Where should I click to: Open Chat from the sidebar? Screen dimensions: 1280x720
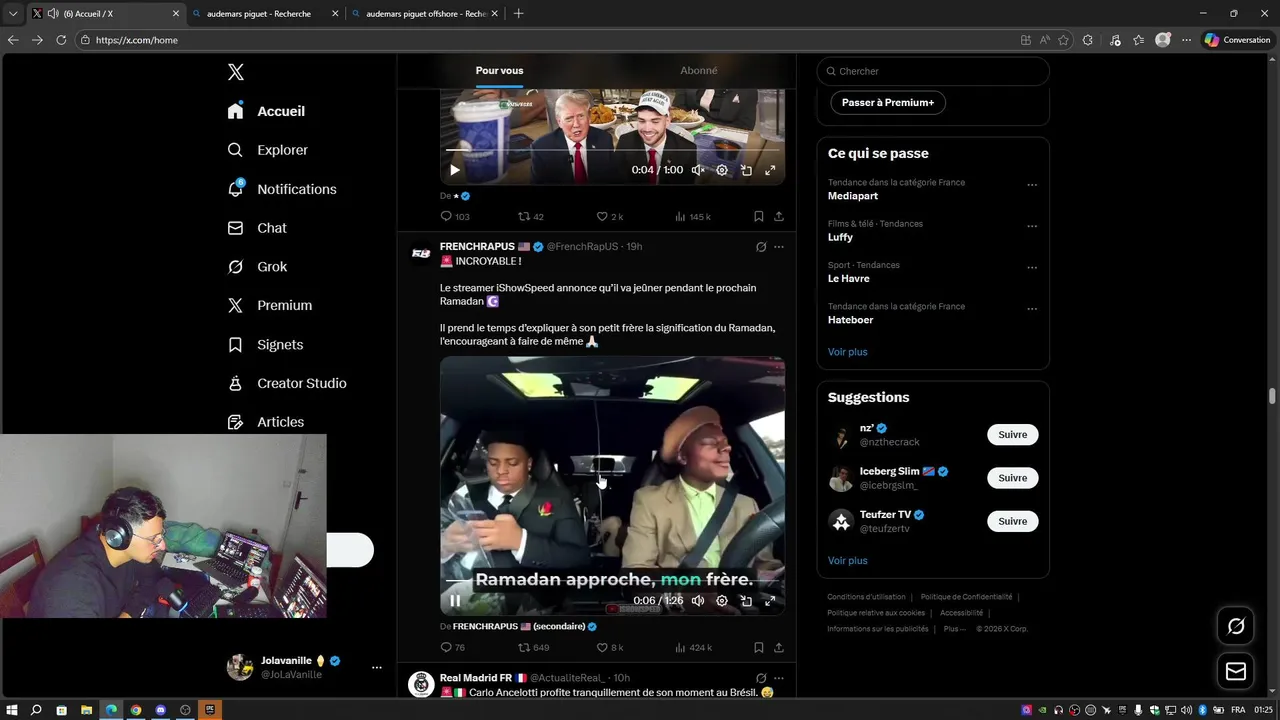click(257, 228)
